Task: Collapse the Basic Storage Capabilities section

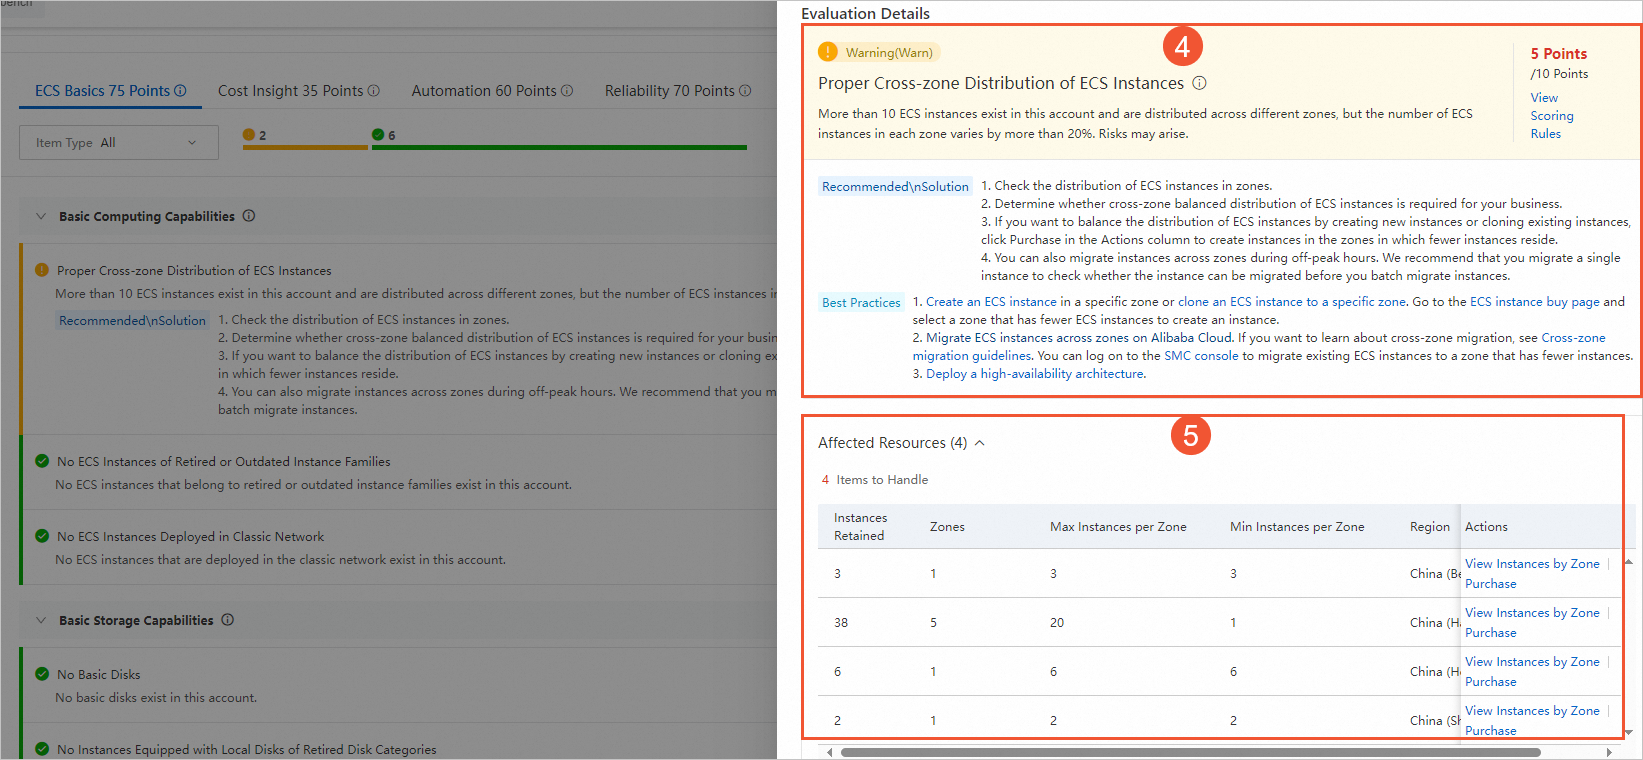Action: 41,620
